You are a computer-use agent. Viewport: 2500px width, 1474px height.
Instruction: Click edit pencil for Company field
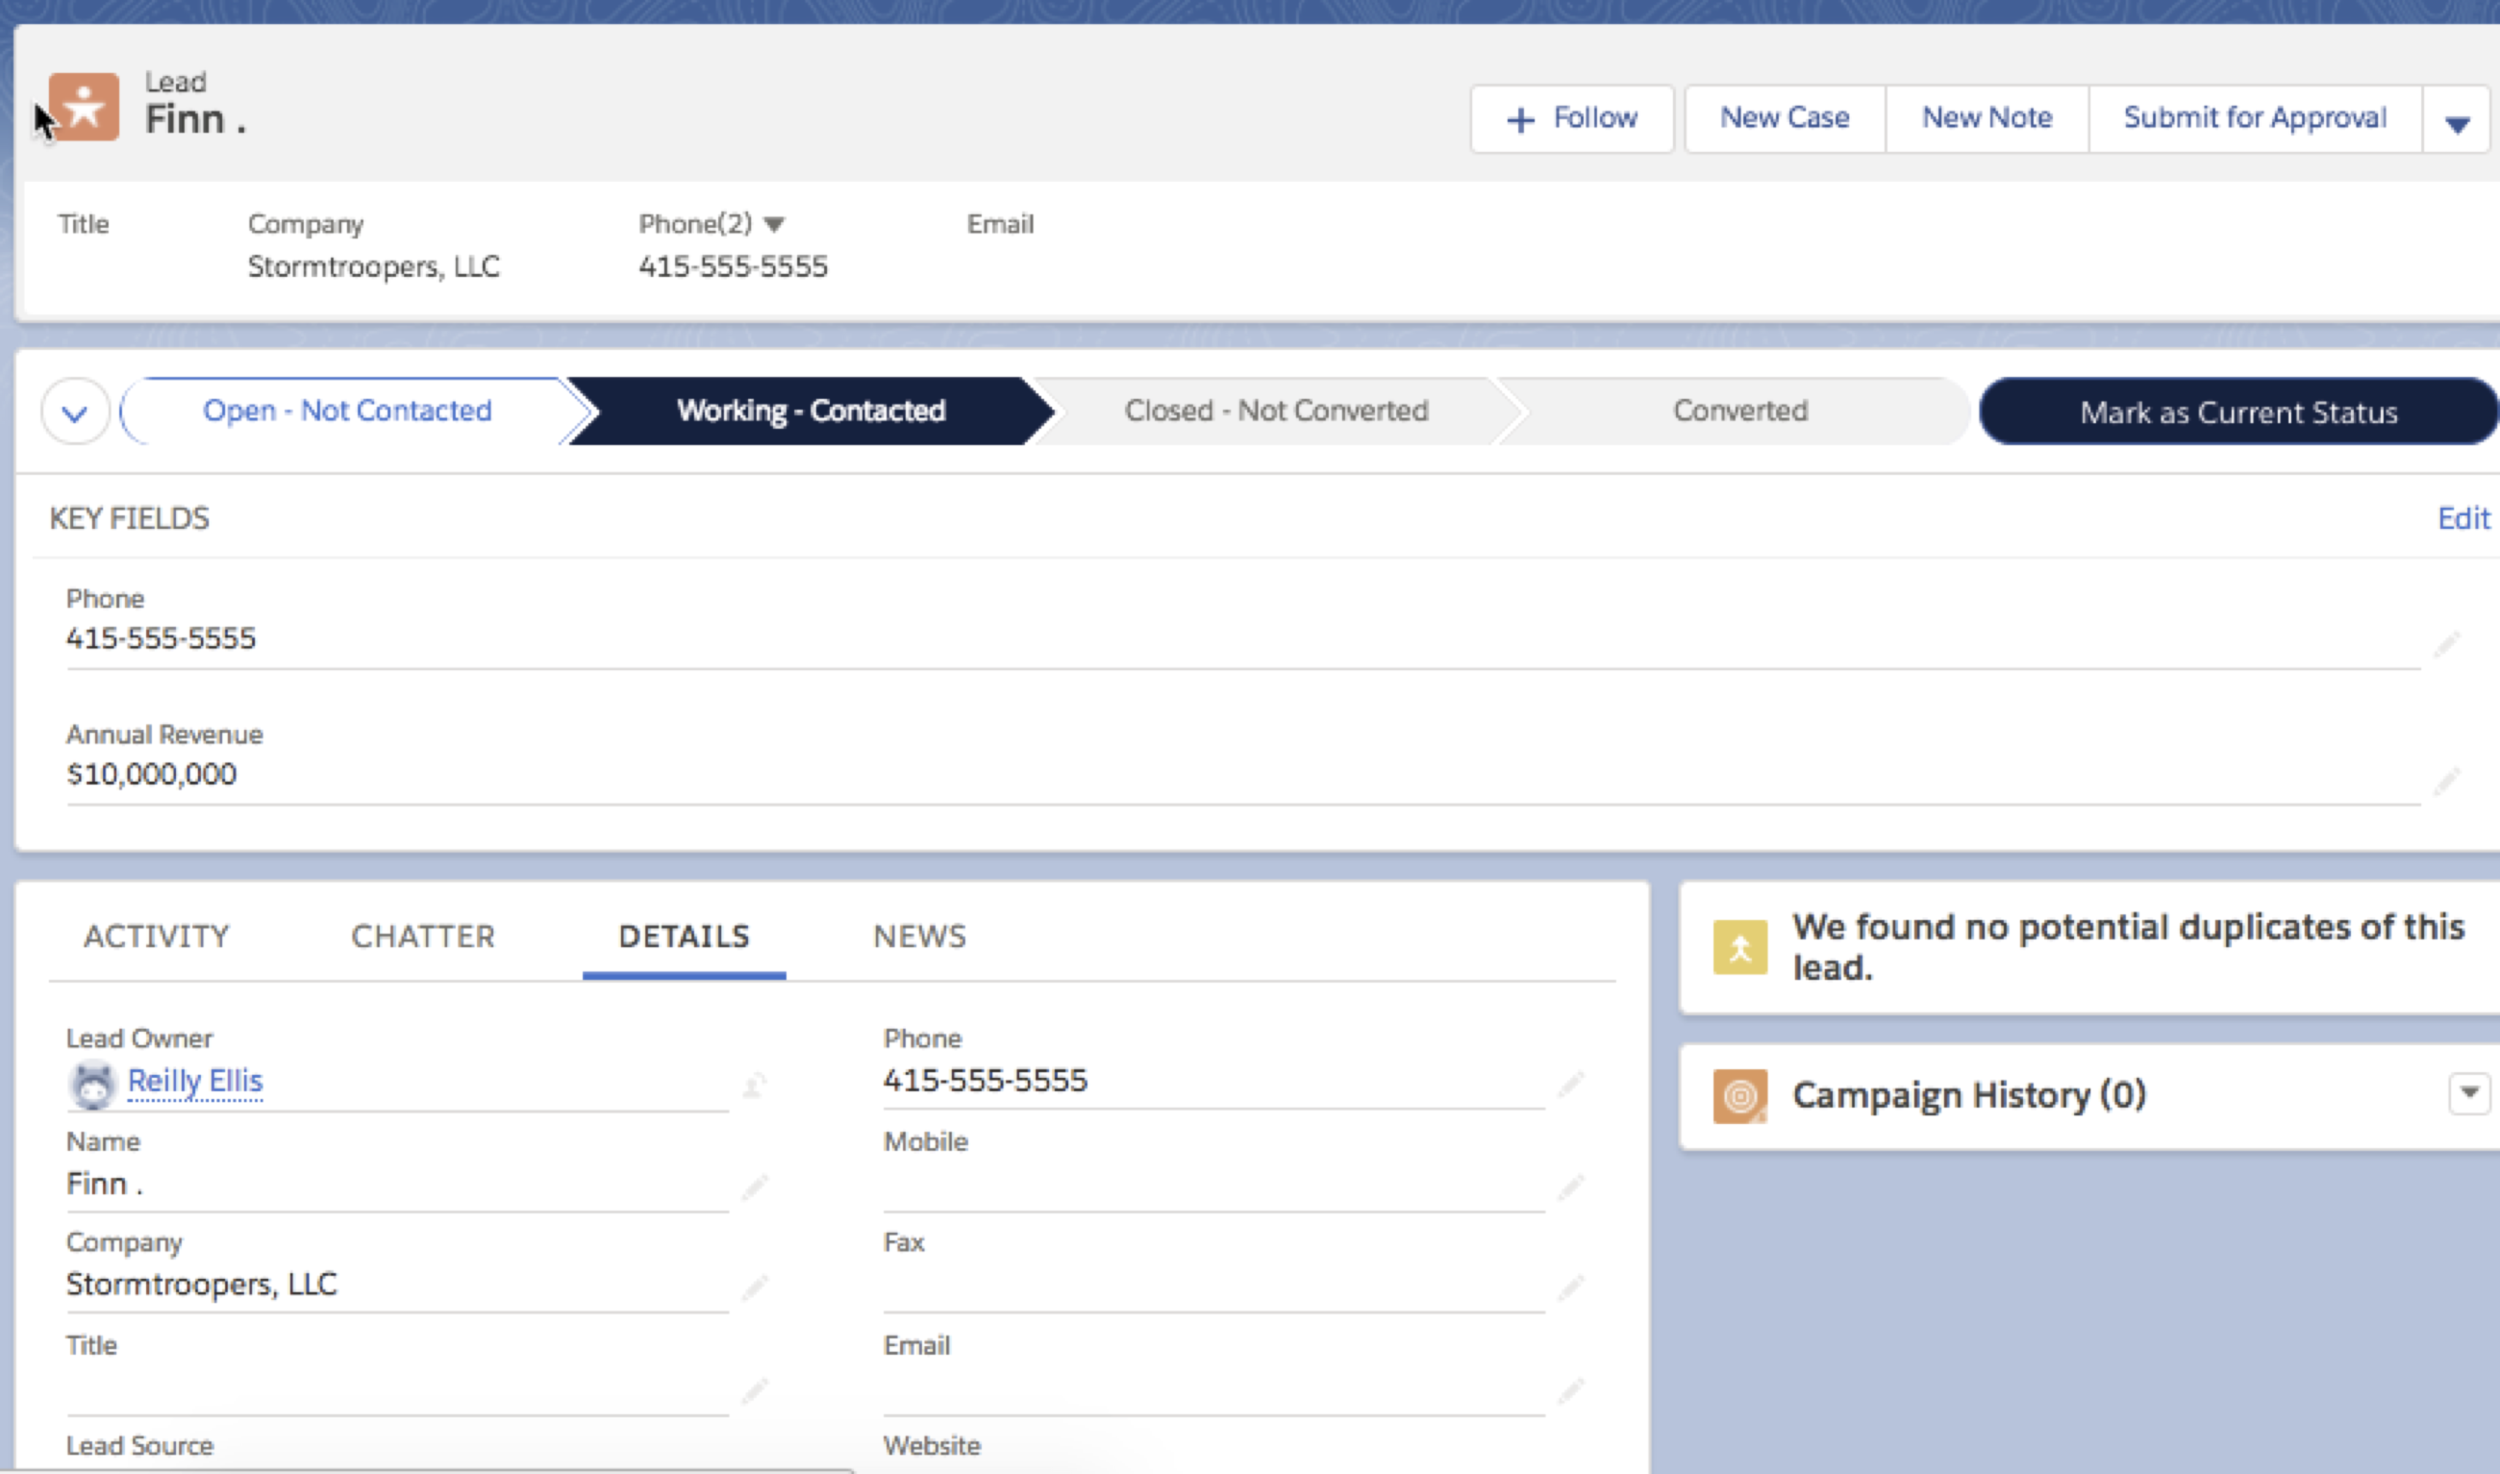pyautogui.click(x=755, y=1287)
